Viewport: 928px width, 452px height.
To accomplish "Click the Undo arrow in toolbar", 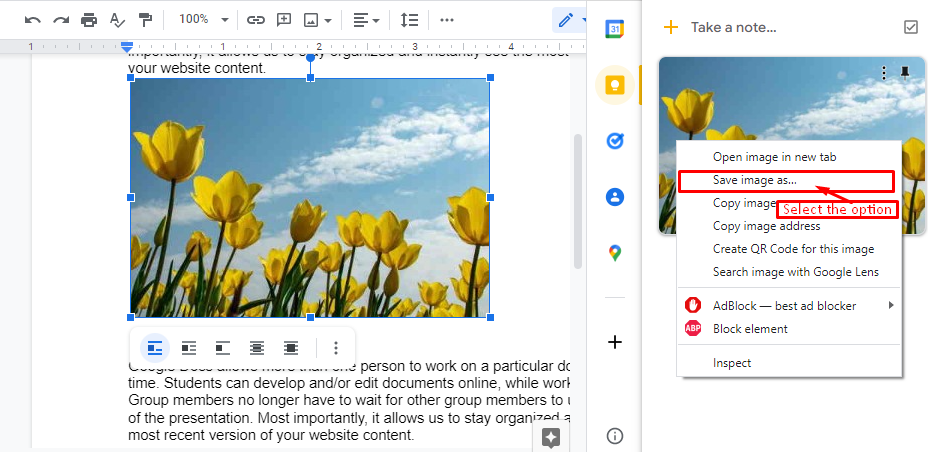I will (x=33, y=20).
